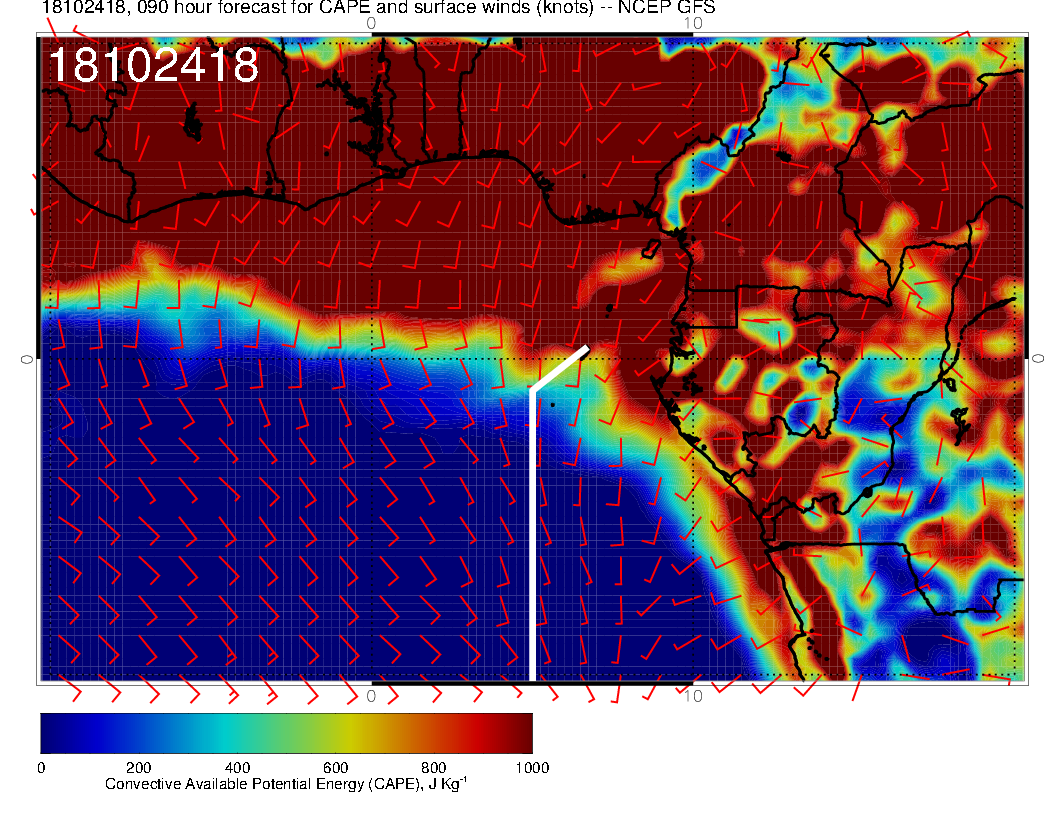Screen dimensions: 1056x816
Task: Click the 0 longitude label above the map
Action: pyautogui.click(x=372, y=22)
